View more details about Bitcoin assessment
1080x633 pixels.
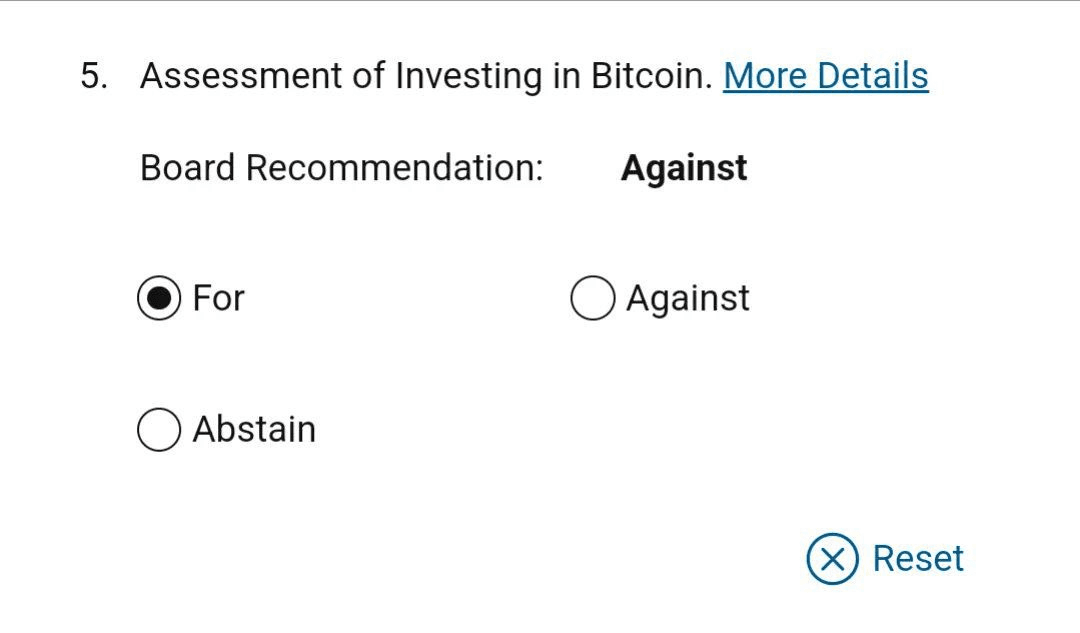[825, 75]
